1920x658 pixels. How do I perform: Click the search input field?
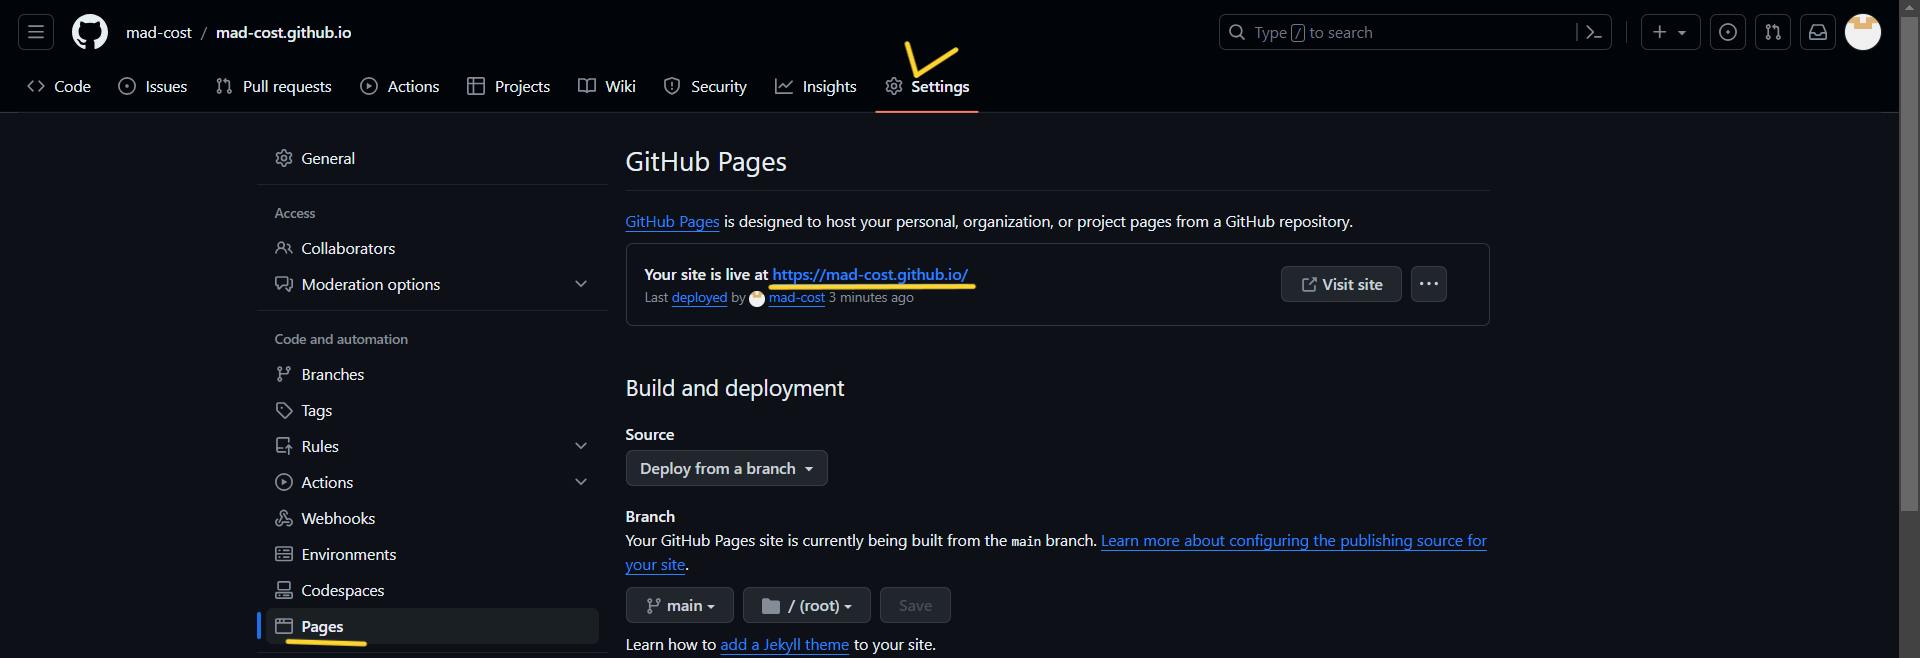1400,33
